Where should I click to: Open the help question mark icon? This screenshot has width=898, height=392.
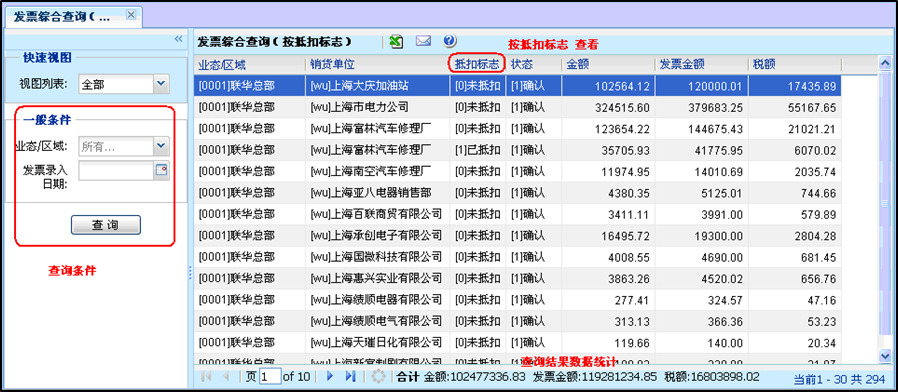(450, 41)
